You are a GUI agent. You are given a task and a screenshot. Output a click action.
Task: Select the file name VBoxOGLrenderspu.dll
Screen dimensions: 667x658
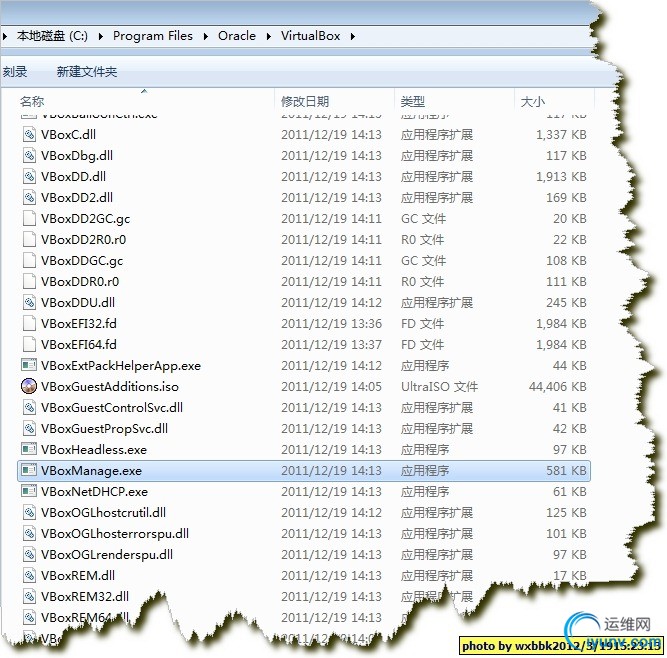[x=107, y=555]
